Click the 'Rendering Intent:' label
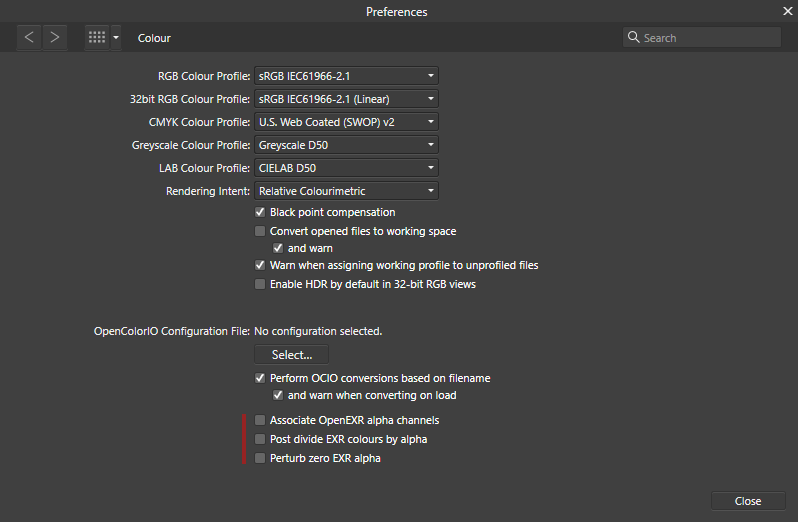This screenshot has height=522, width=798. [x=208, y=191]
